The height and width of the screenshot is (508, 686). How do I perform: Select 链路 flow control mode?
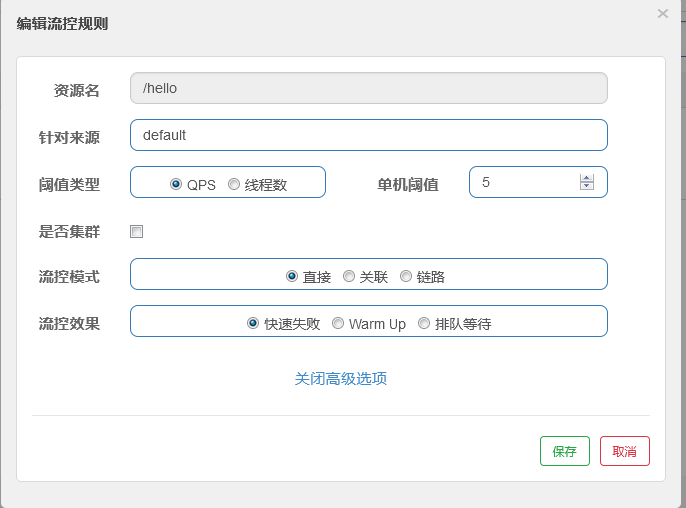pyautogui.click(x=406, y=276)
